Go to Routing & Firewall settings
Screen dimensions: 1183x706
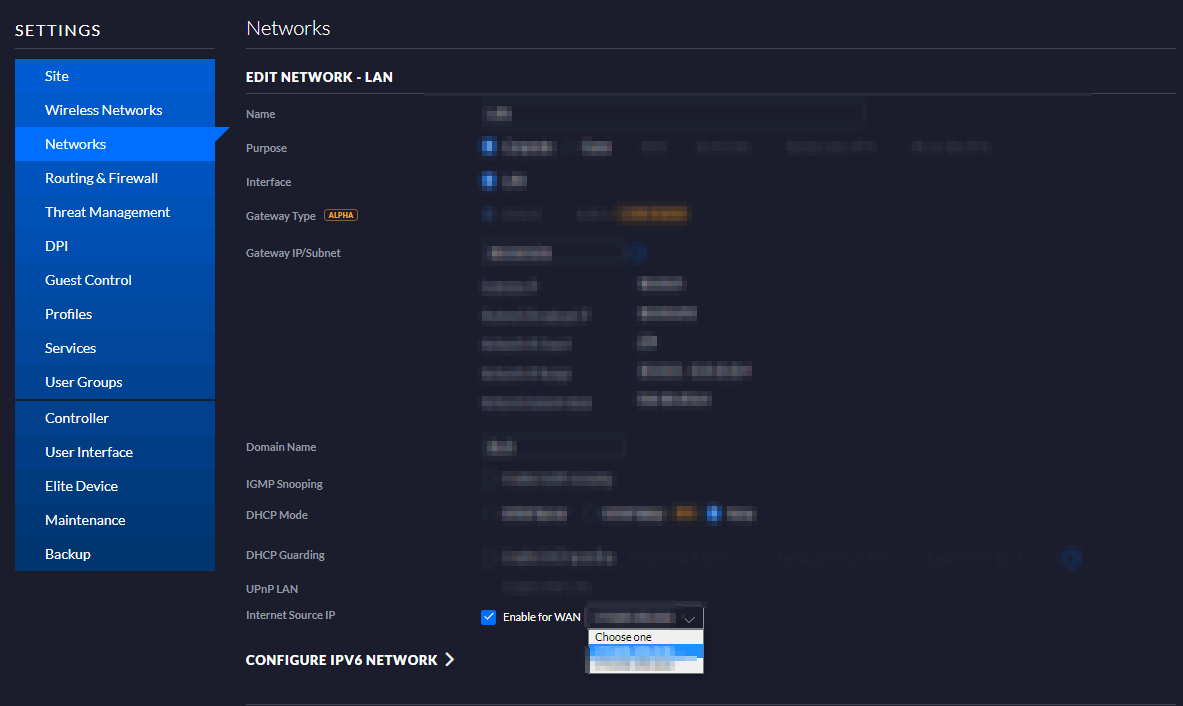101,178
